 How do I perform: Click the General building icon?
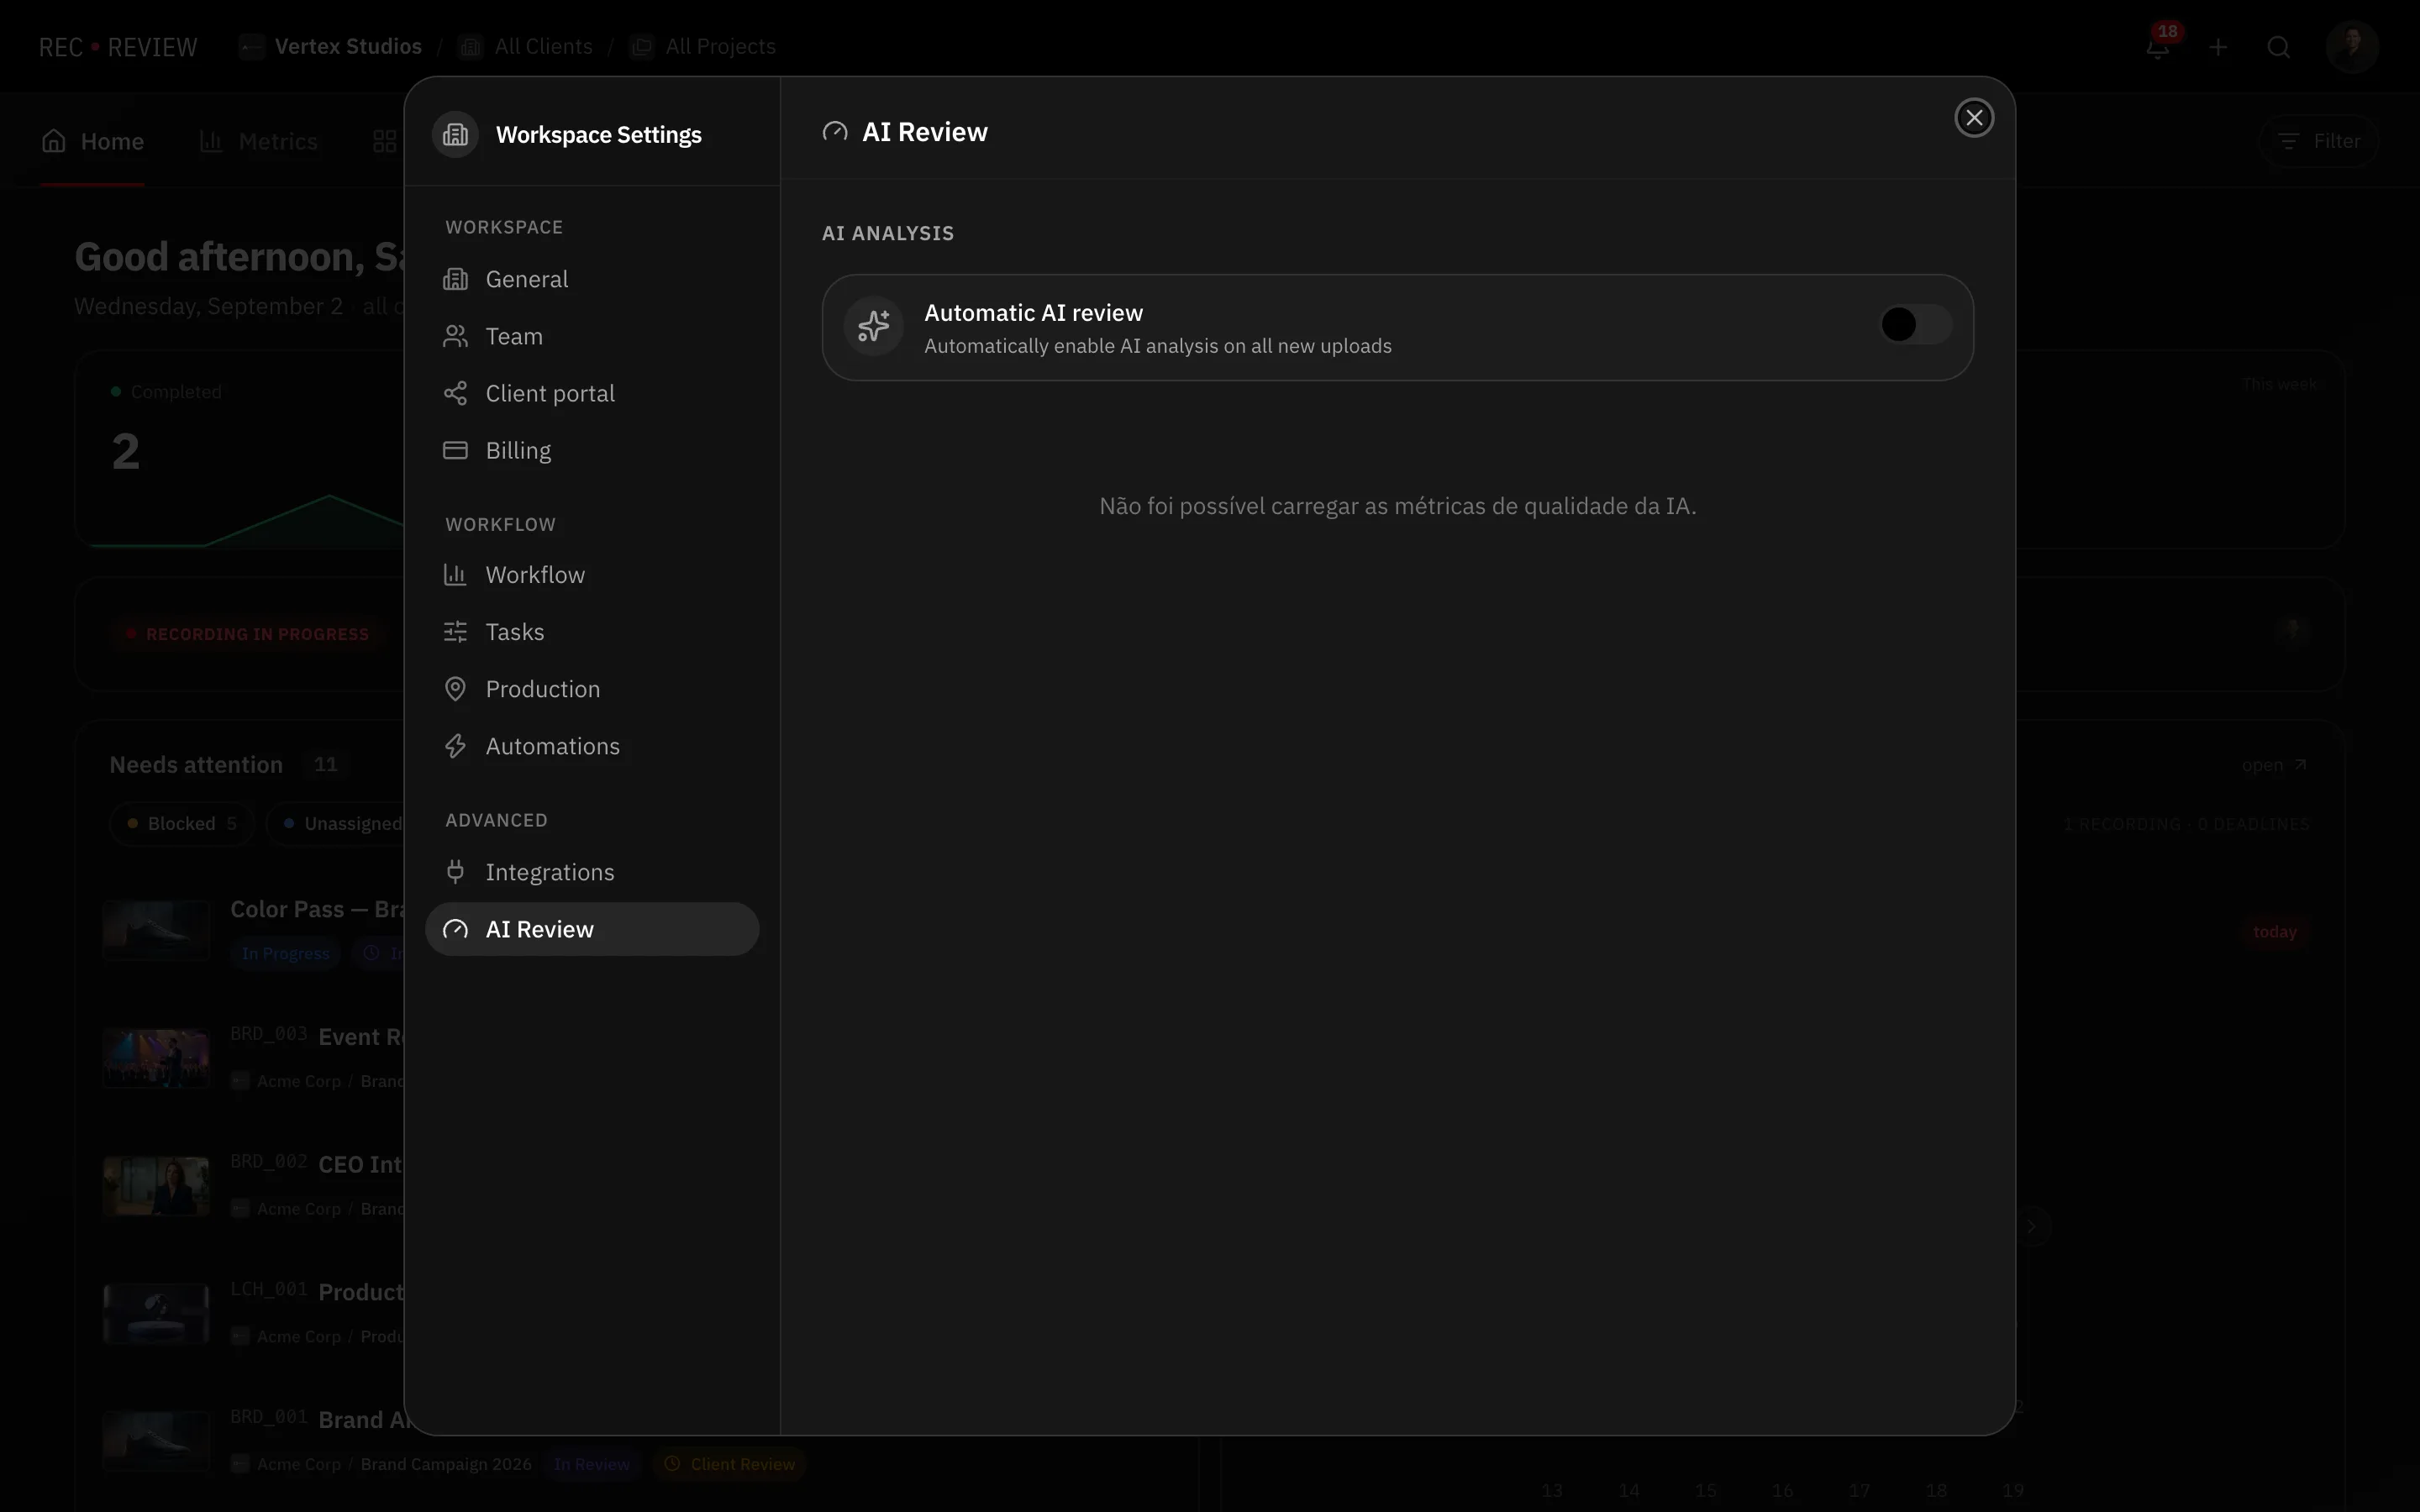click(455, 279)
